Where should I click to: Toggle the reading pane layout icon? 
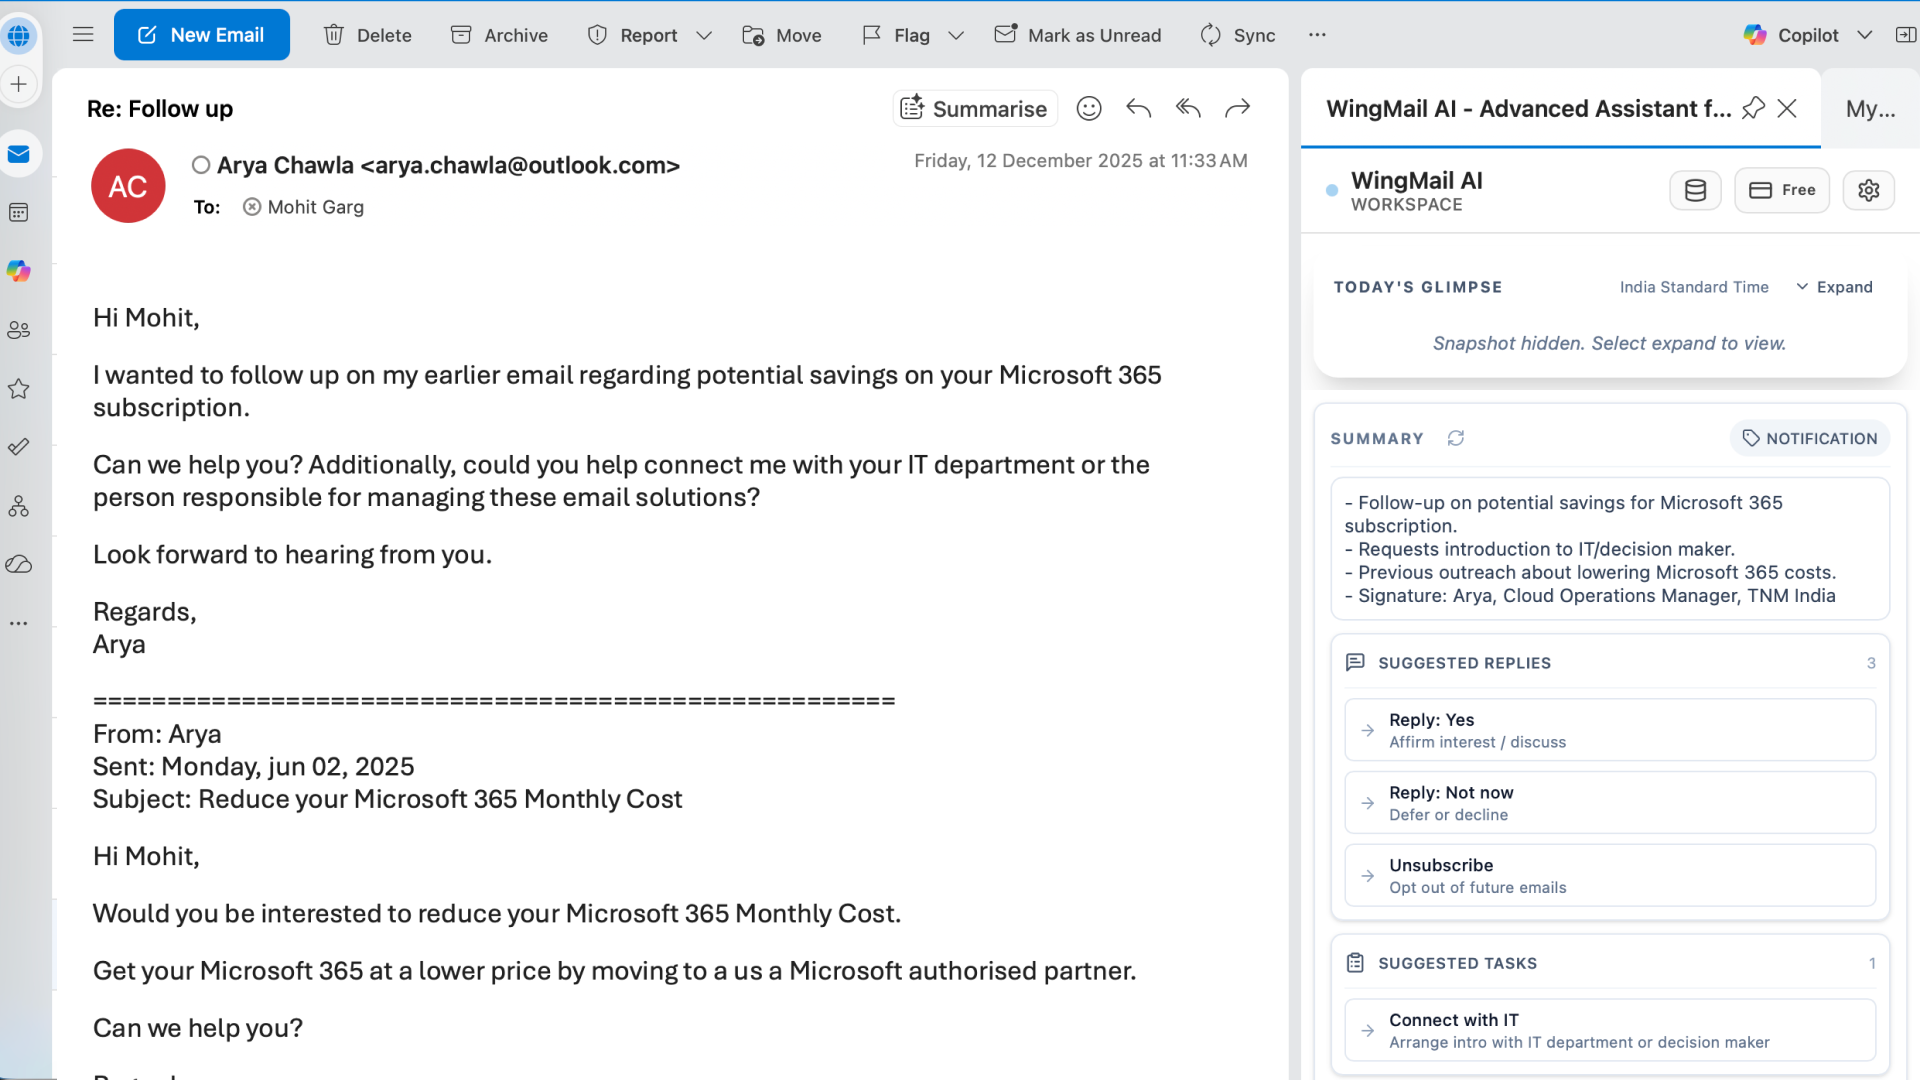[x=1905, y=35]
